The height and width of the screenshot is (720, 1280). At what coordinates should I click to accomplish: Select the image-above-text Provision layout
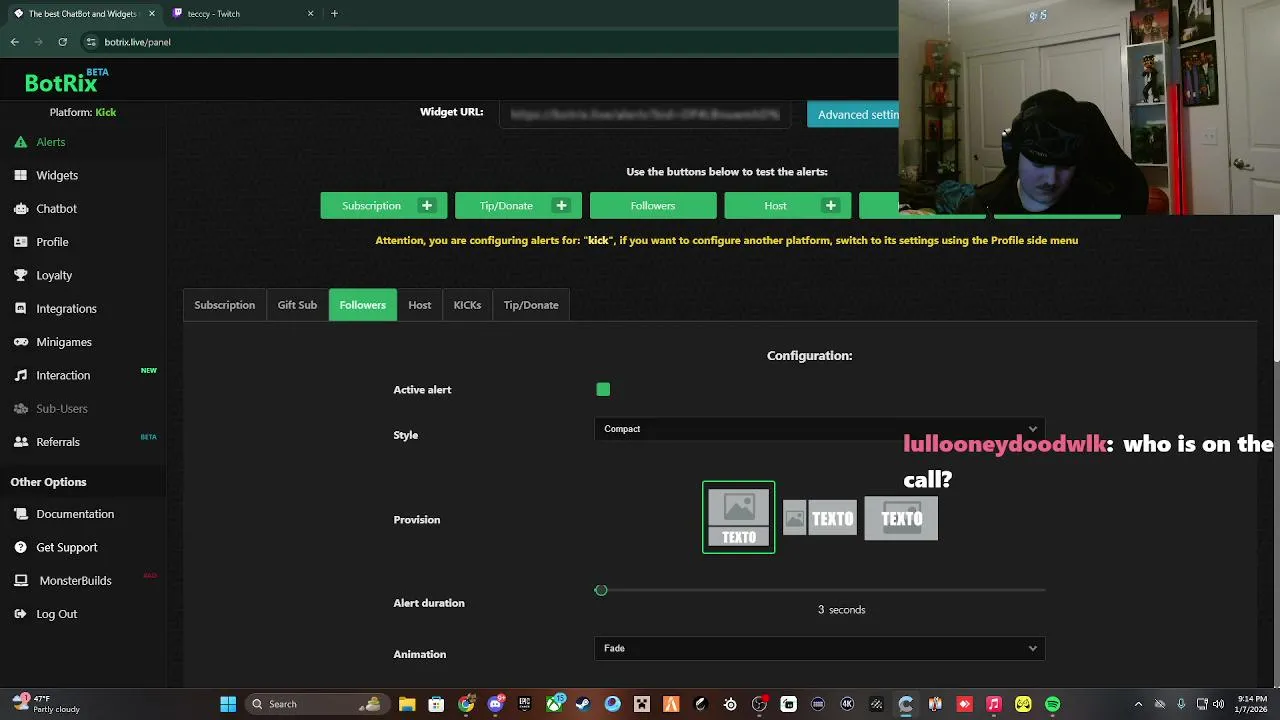739,517
